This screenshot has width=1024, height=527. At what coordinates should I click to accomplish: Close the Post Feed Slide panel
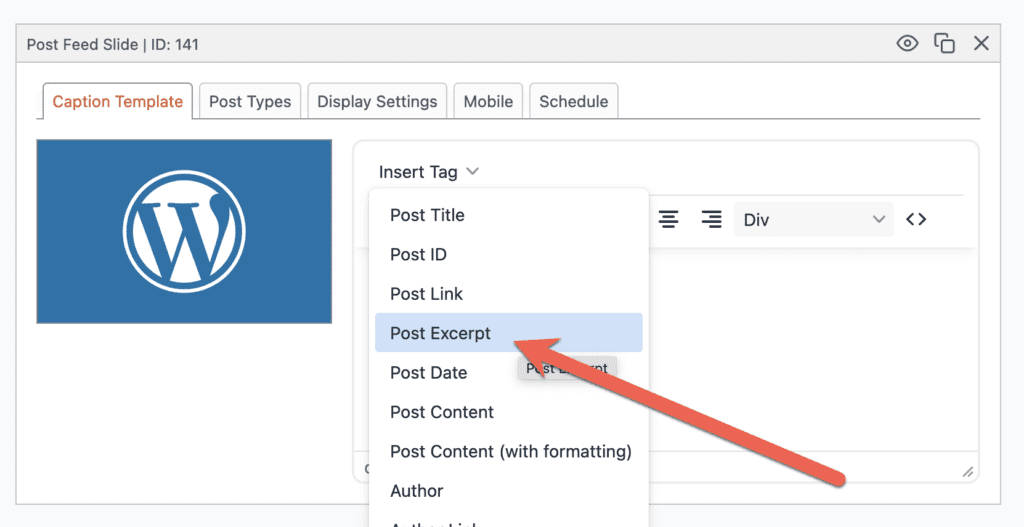(x=981, y=43)
